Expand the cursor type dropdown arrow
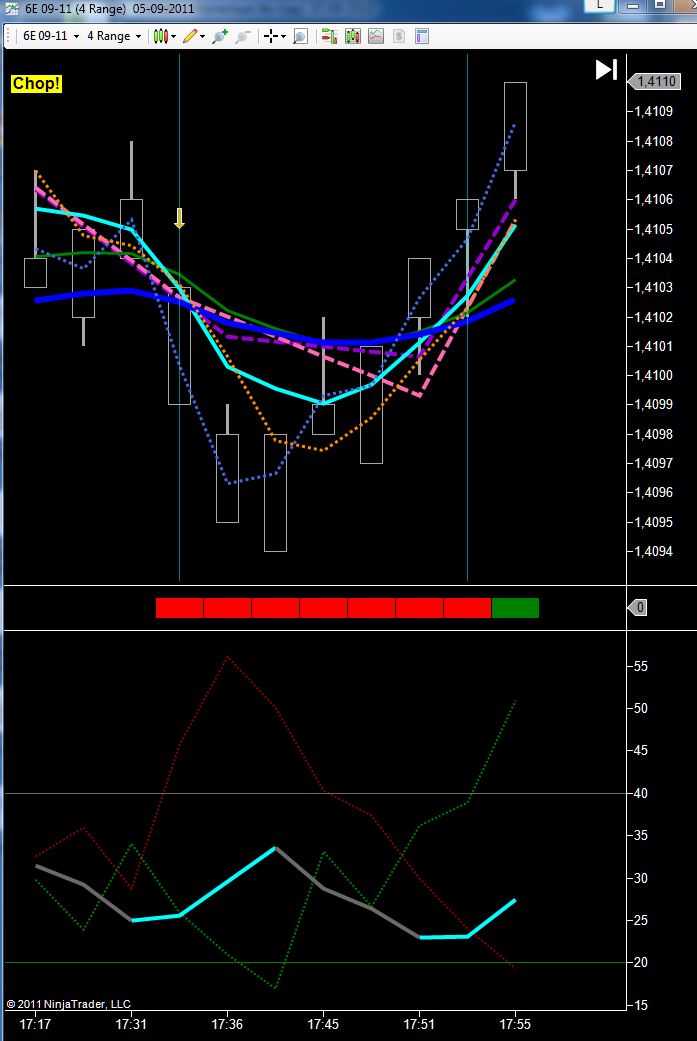 pos(283,37)
